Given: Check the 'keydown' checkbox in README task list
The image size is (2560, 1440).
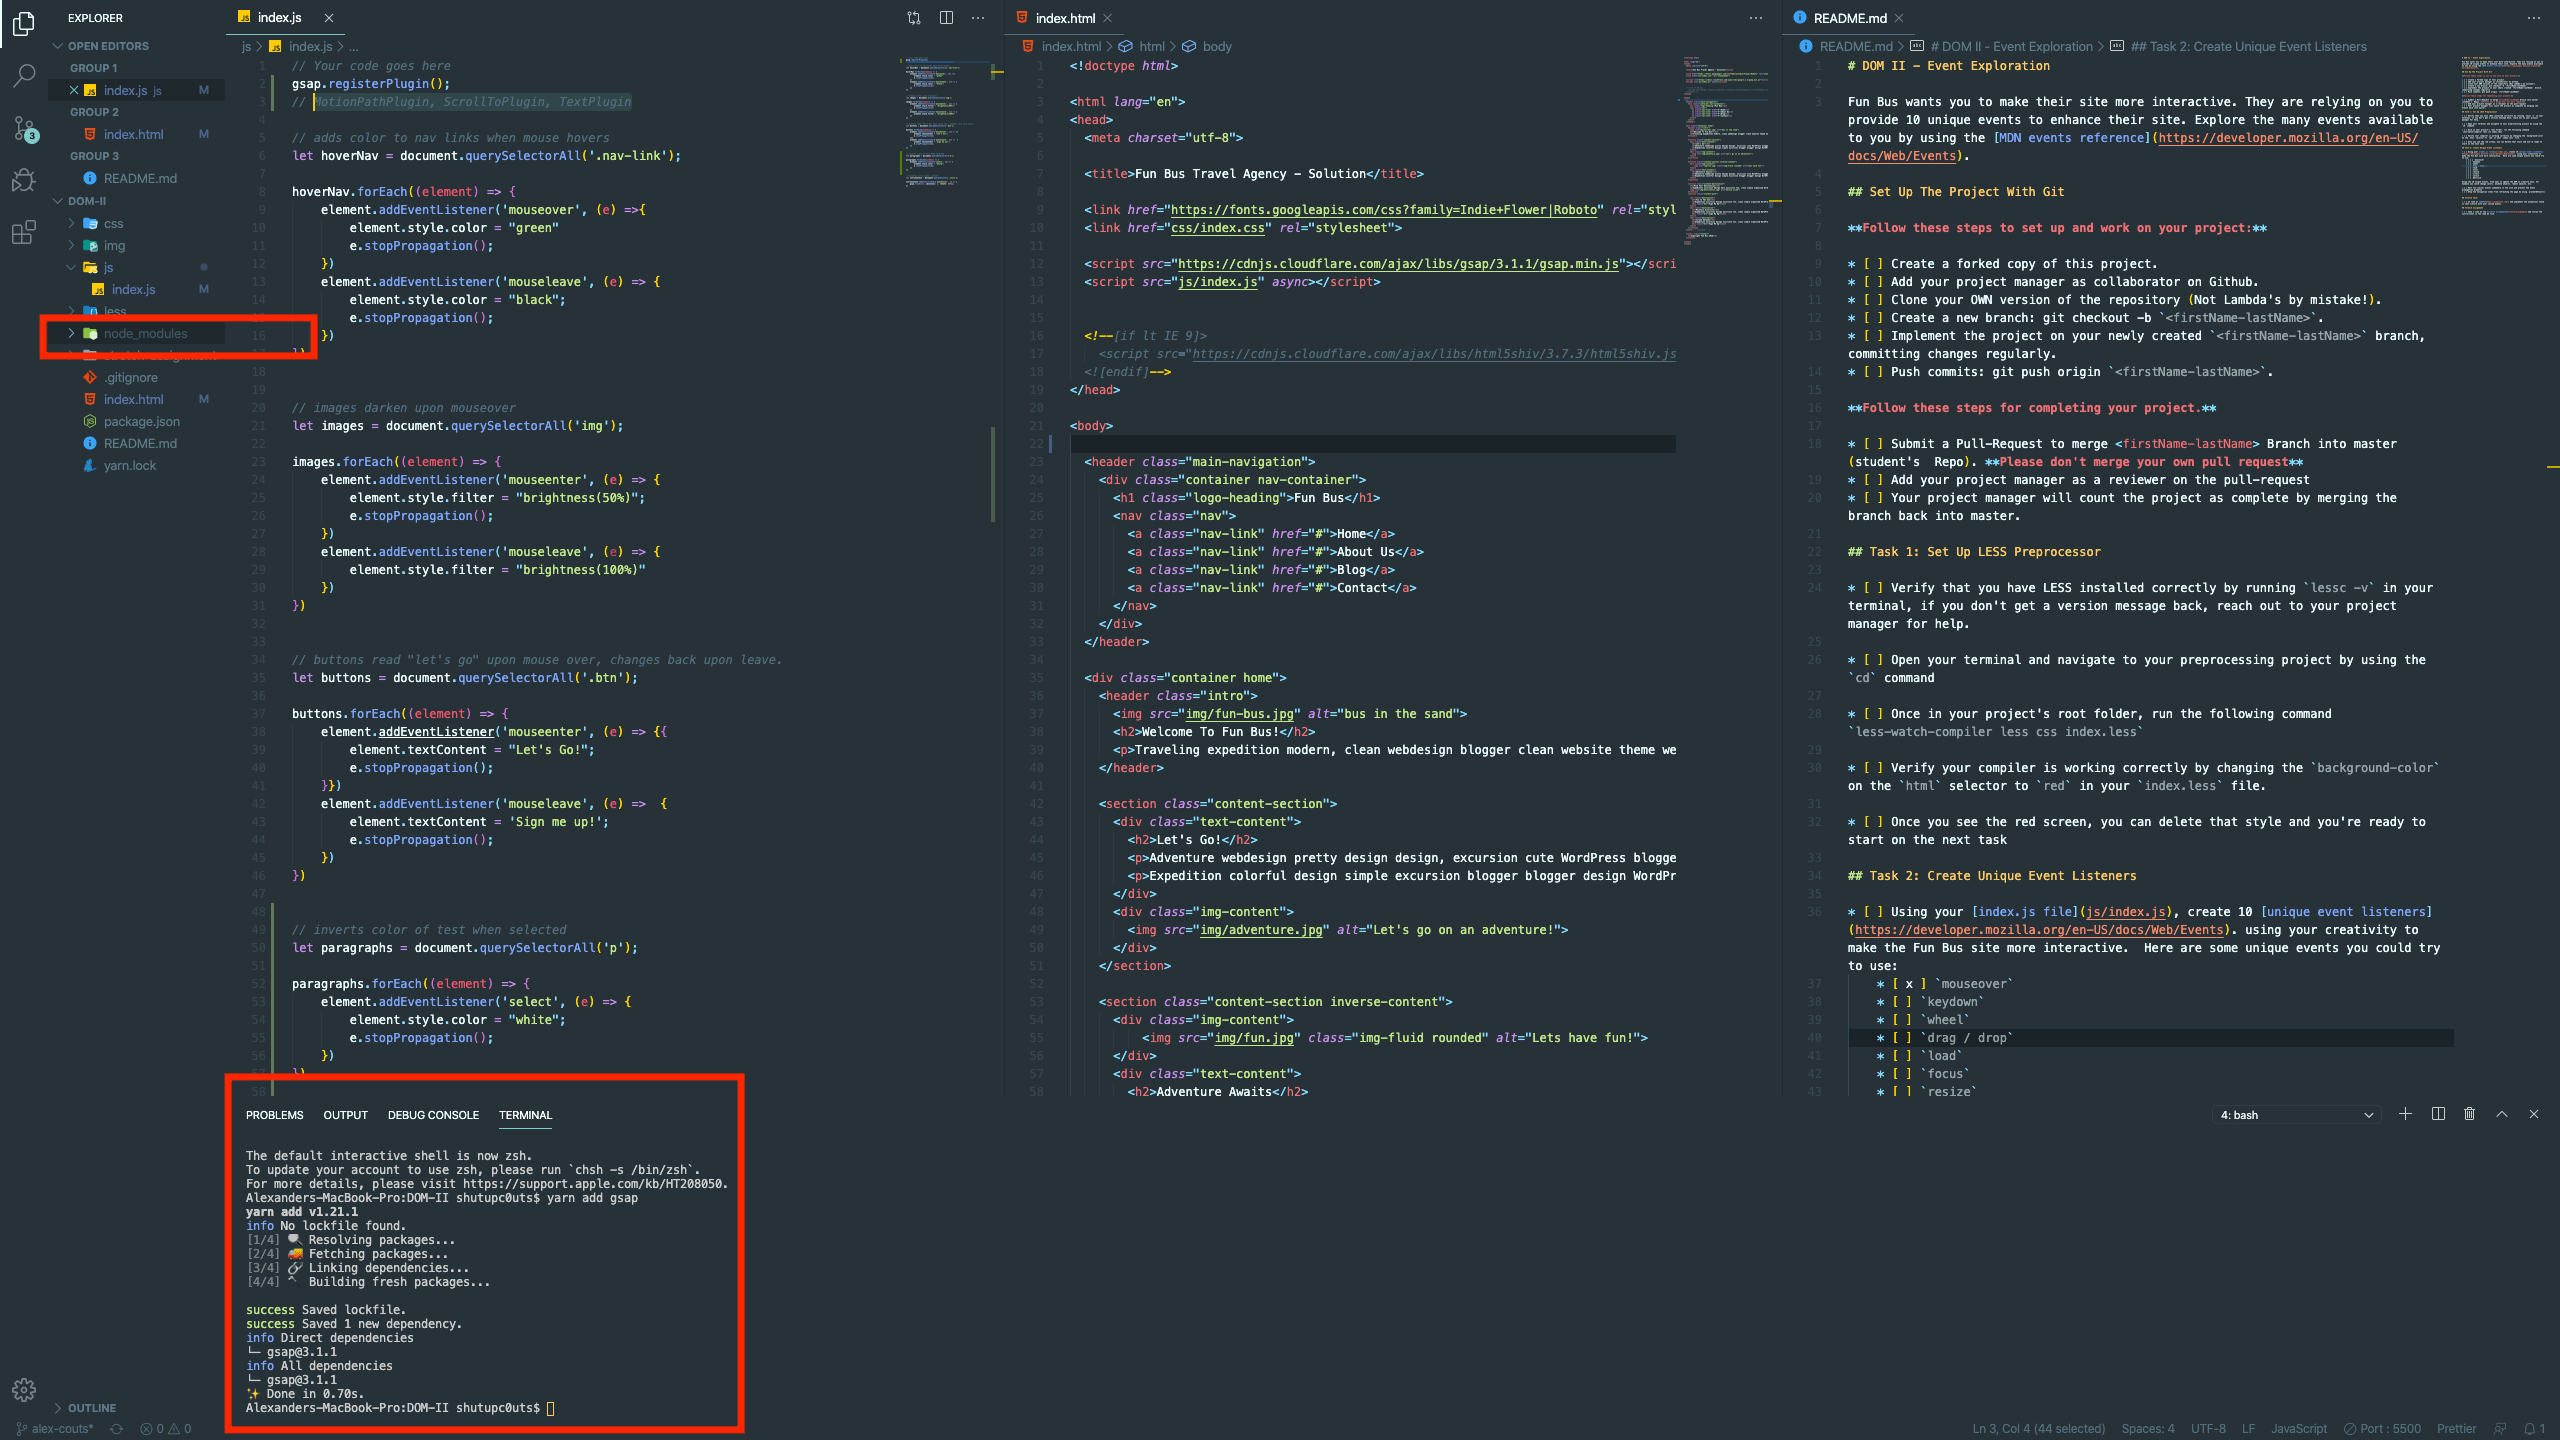Looking at the screenshot, I should [1901, 1001].
